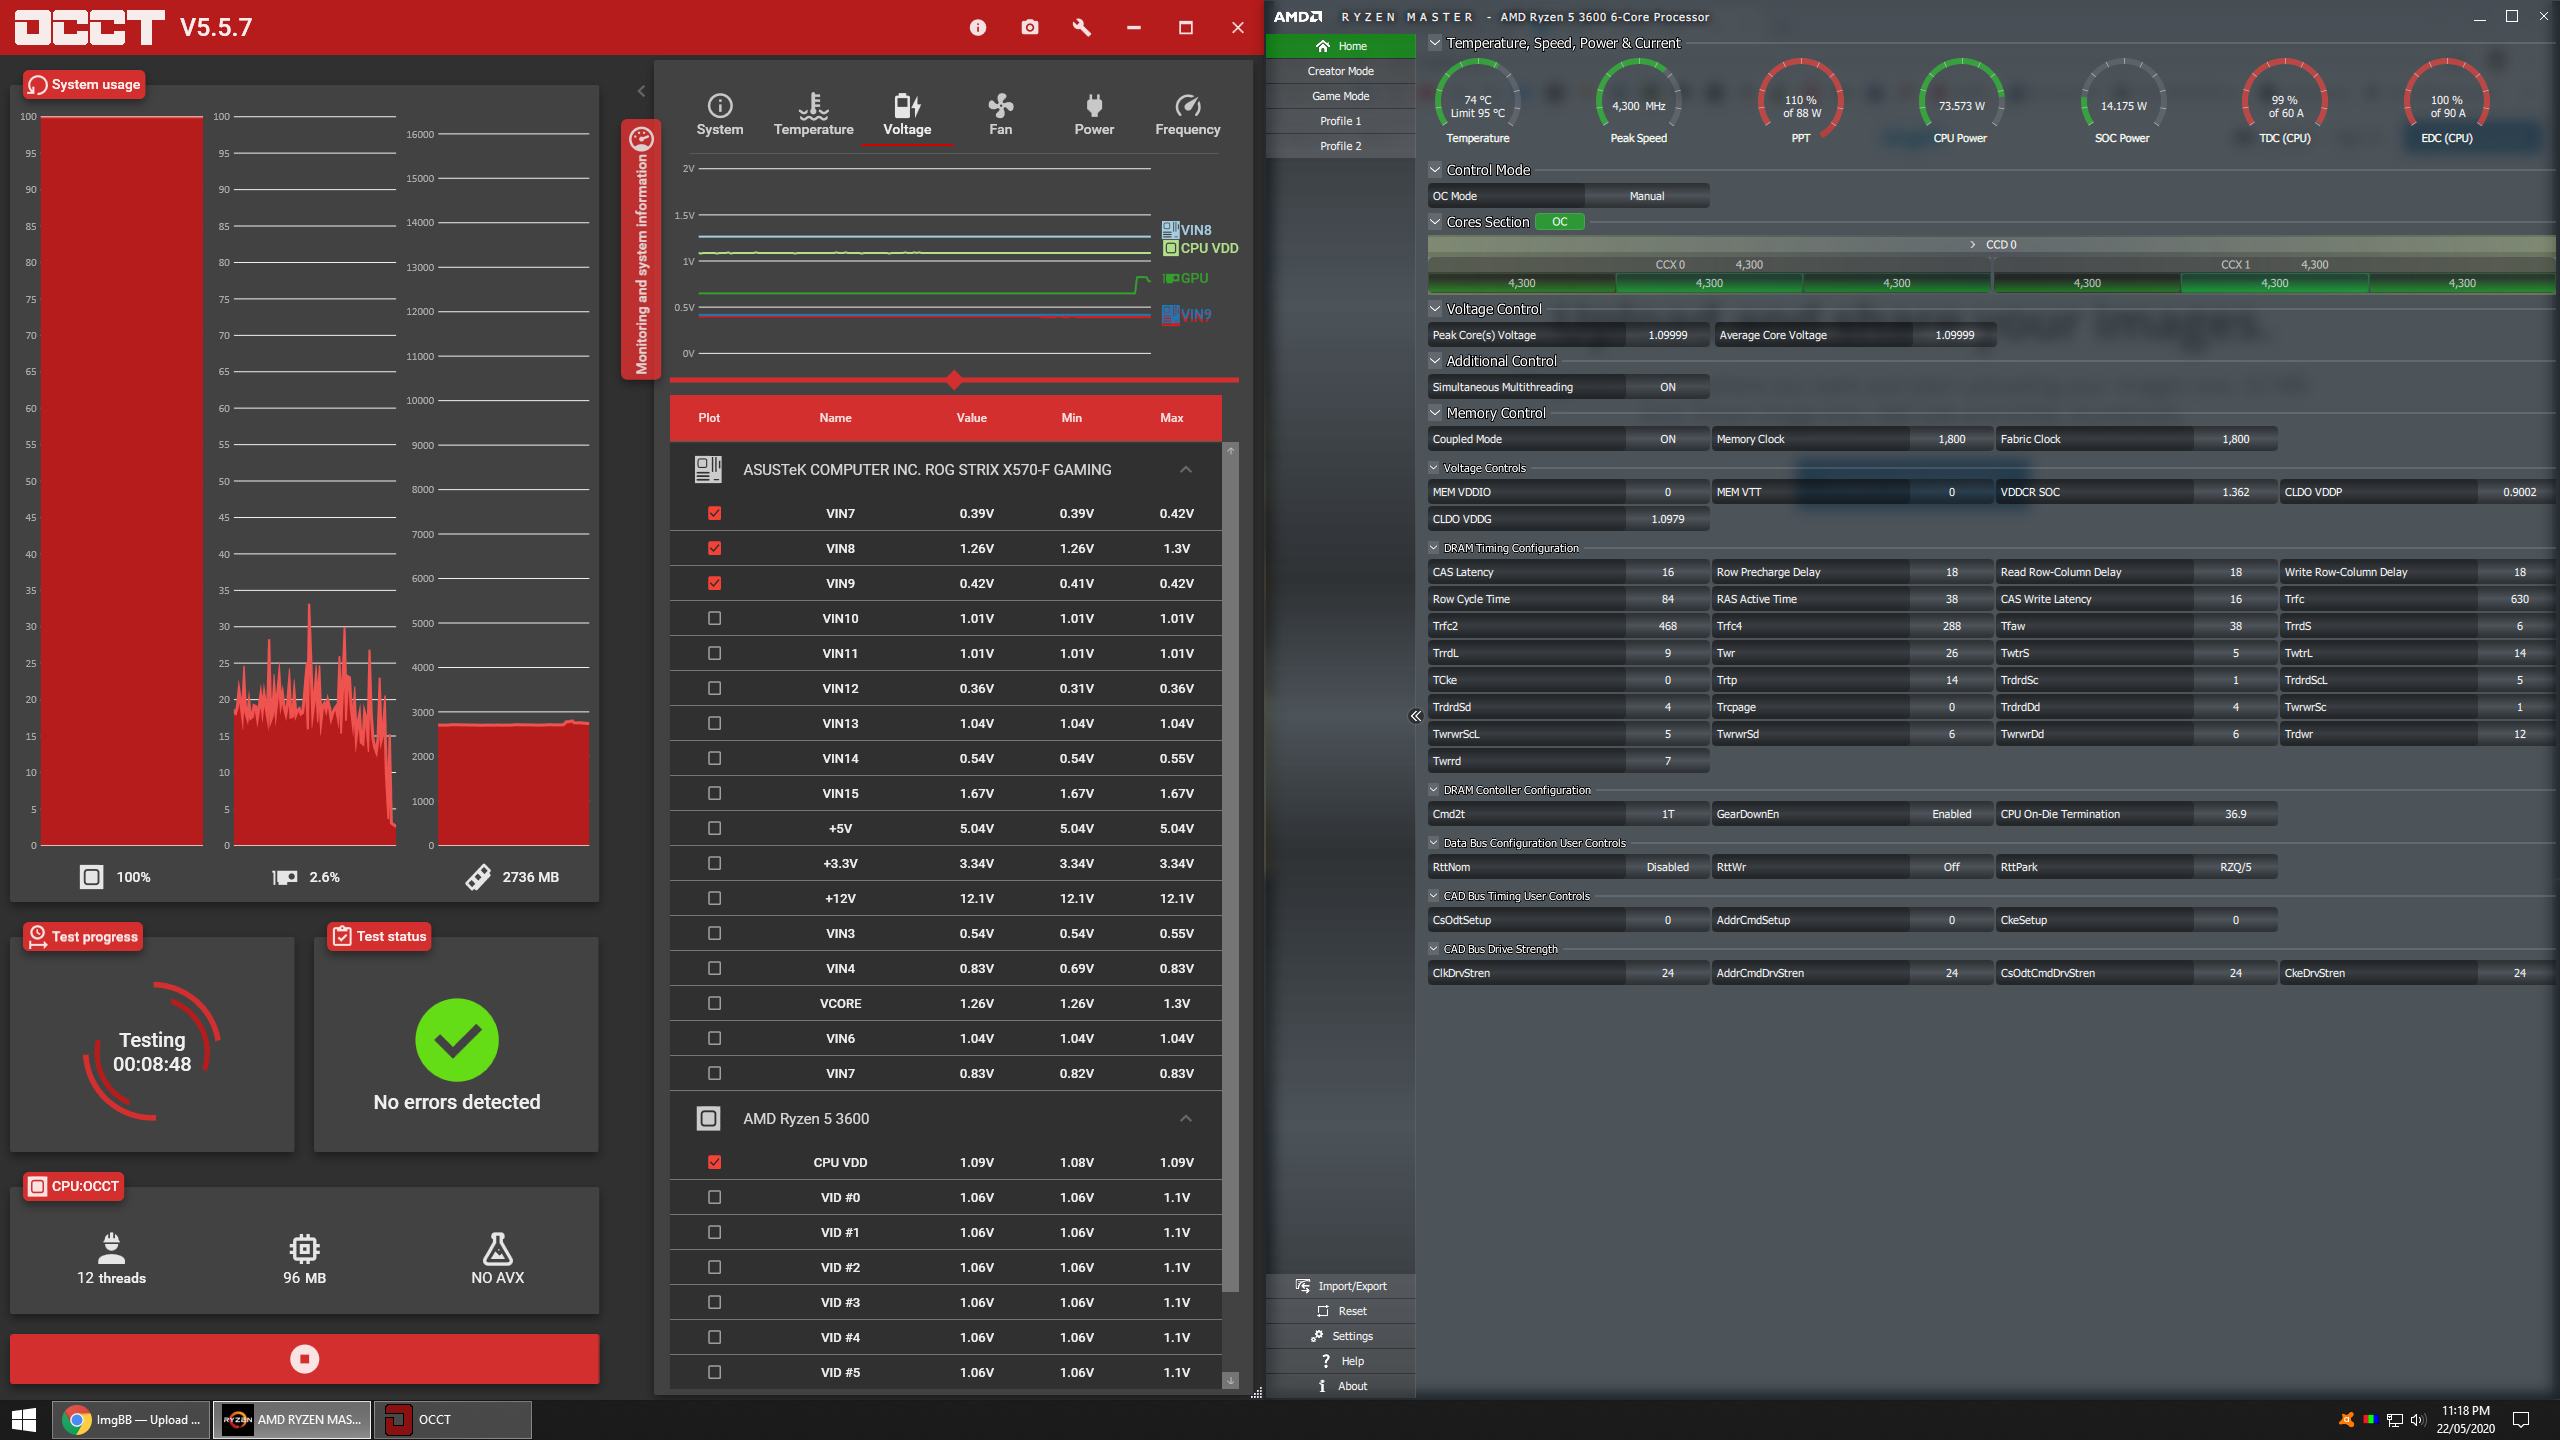Click the OC button in Cores Section
The image size is (2560, 1440).
1560,222
